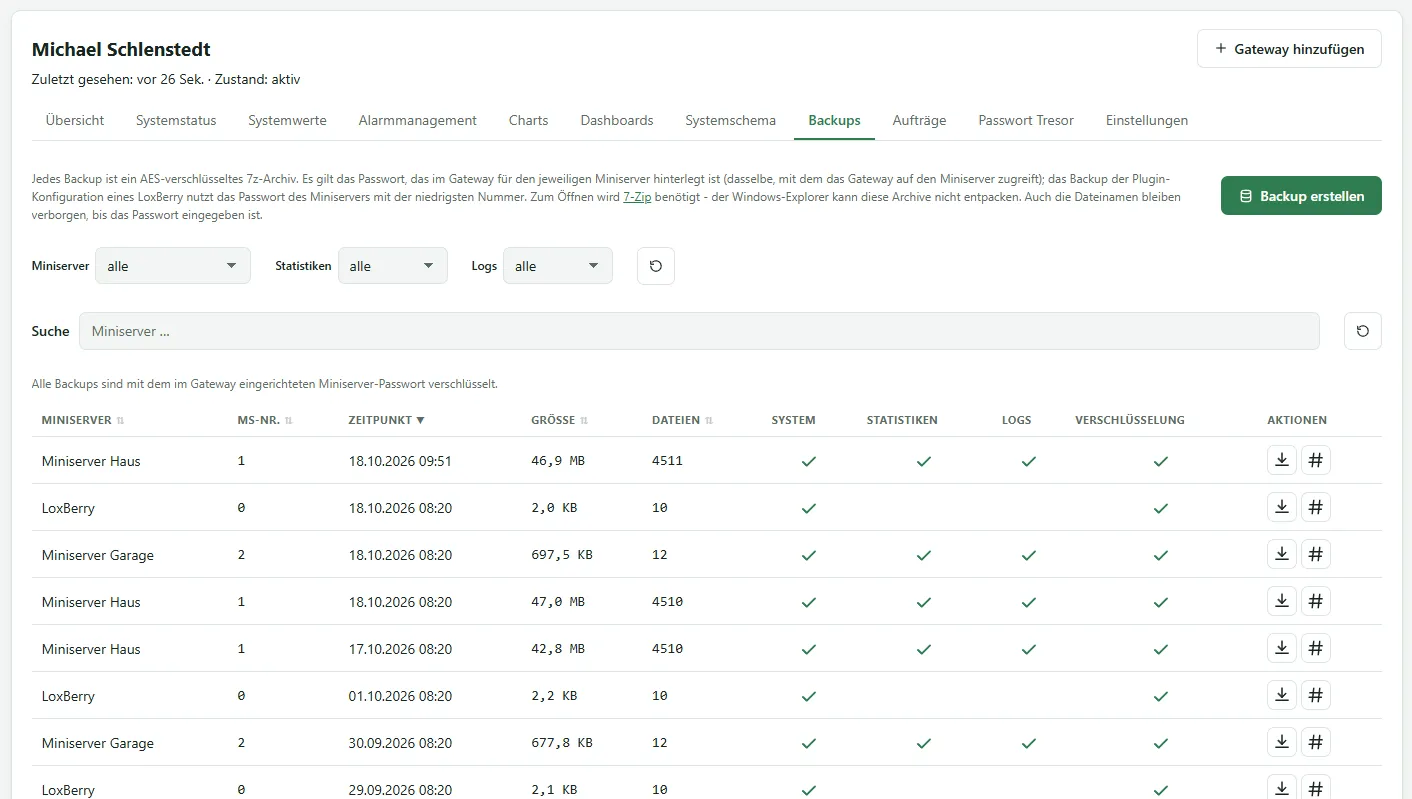Sort table by Dateien column

click(682, 420)
